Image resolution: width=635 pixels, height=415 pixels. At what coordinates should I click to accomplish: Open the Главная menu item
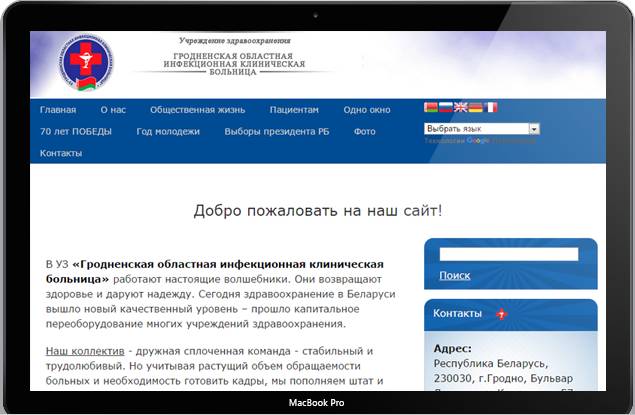(x=58, y=110)
